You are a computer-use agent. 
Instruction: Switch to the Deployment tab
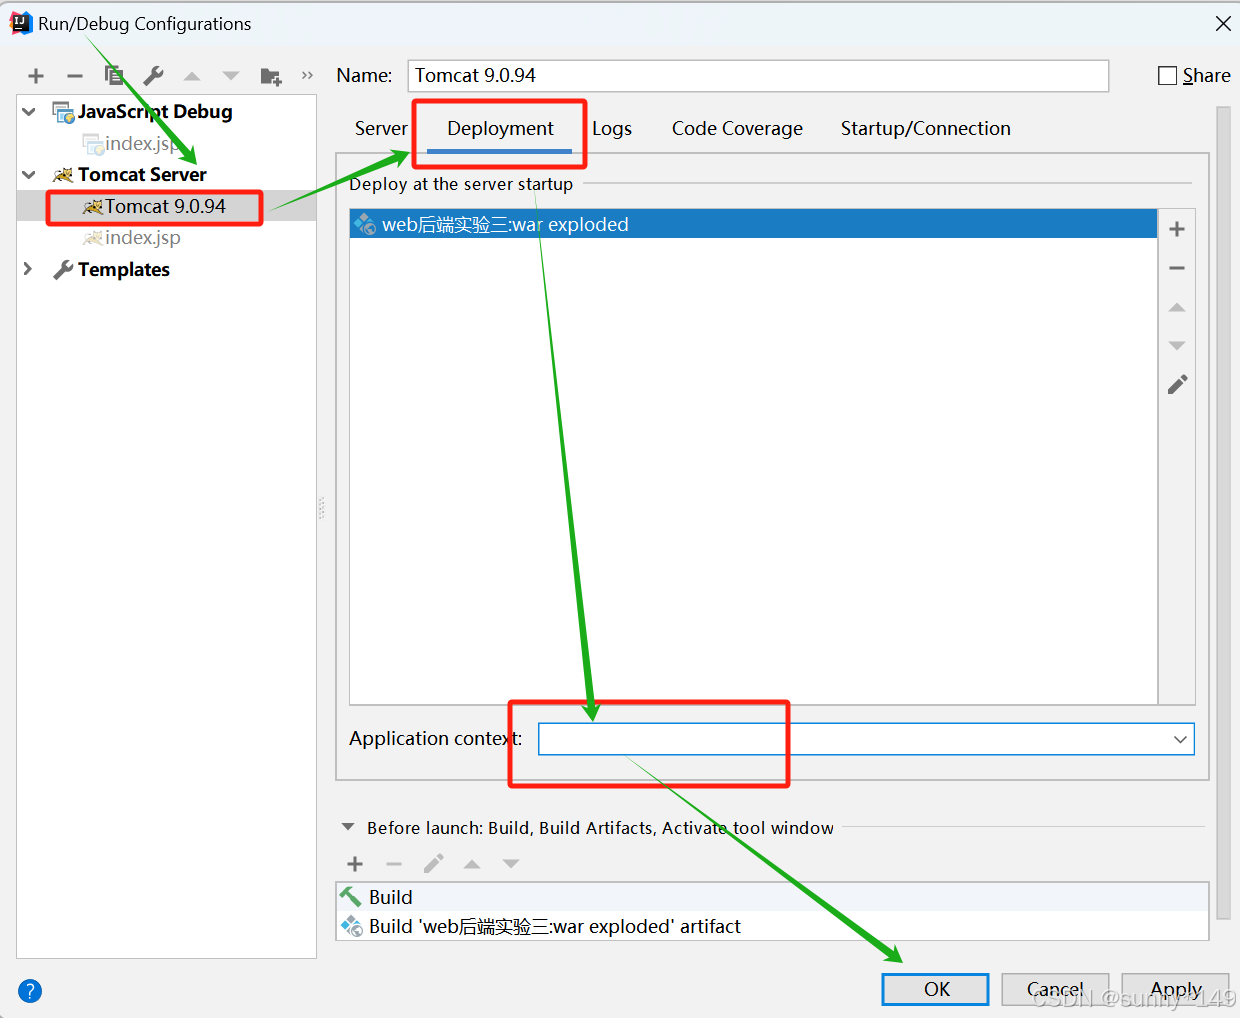[x=500, y=128]
